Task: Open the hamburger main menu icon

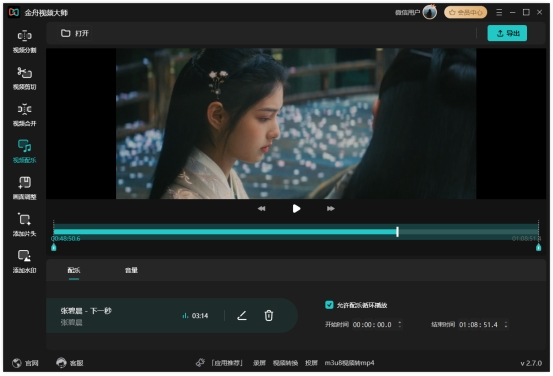Action: click(x=499, y=12)
